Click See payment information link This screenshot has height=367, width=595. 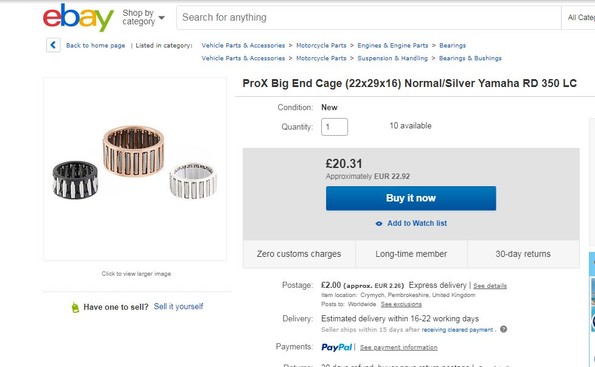pyautogui.click(x=398, y=347)
